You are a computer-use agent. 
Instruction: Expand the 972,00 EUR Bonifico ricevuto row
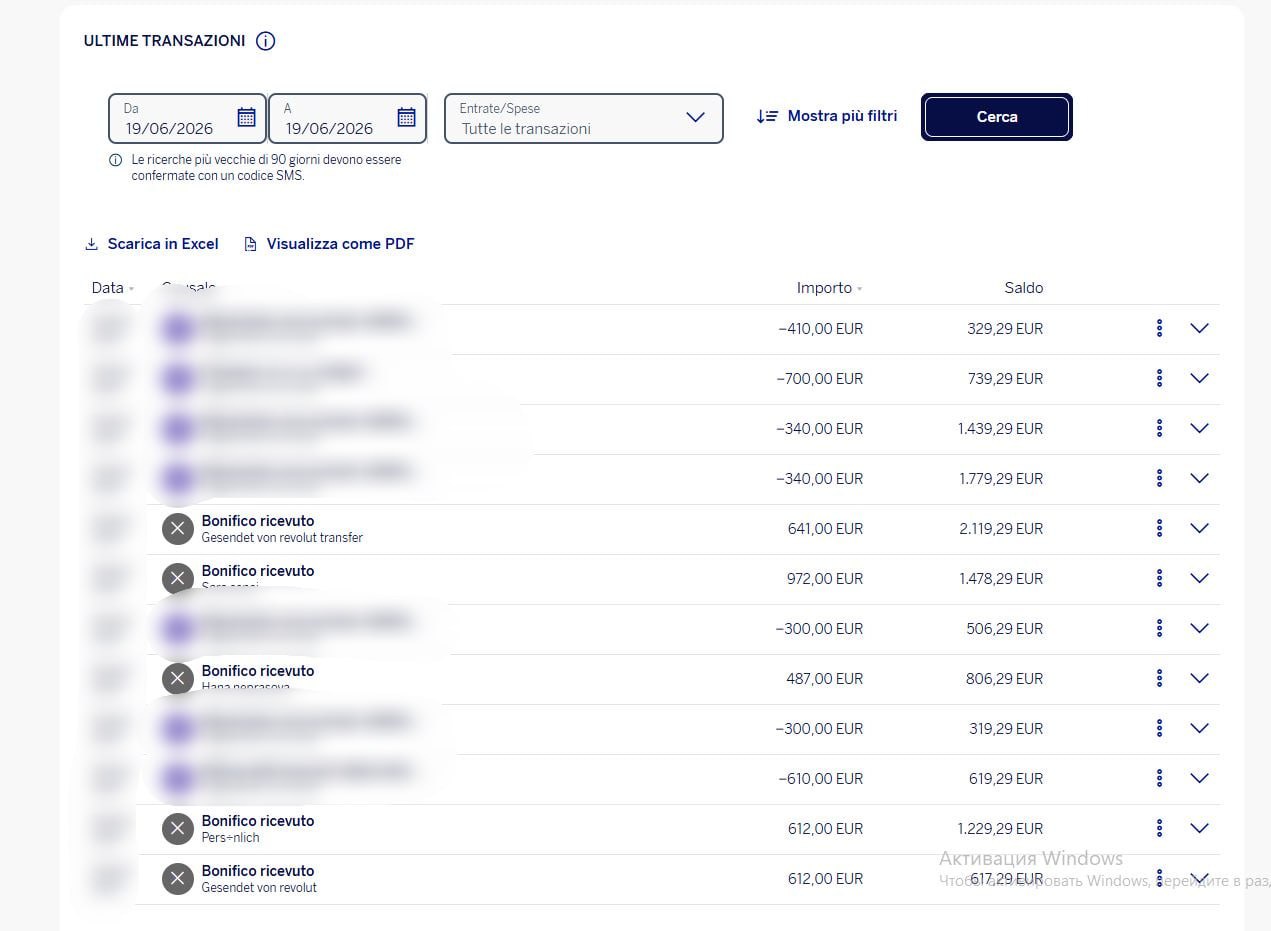click(x=1200, y=578)
